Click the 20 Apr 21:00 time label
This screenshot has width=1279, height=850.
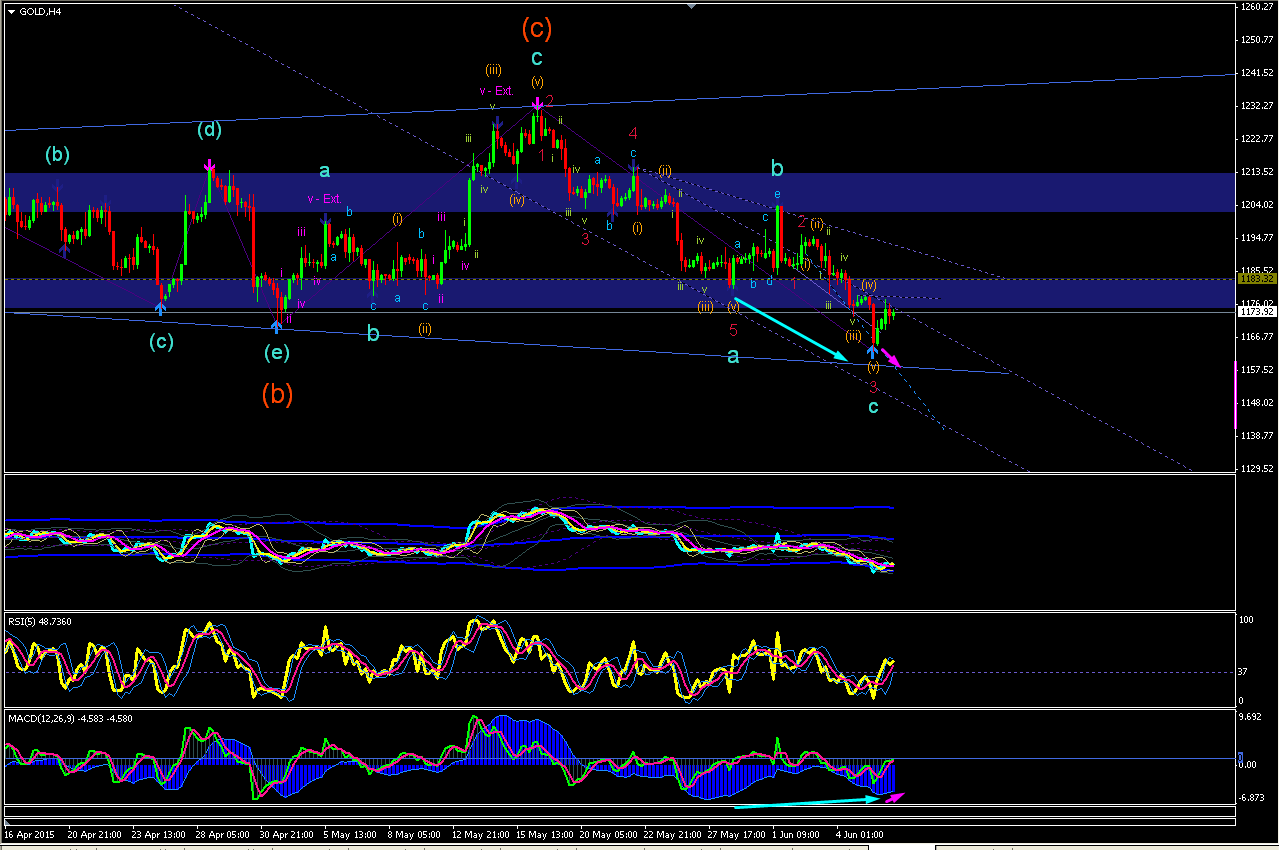click(93, 832)
